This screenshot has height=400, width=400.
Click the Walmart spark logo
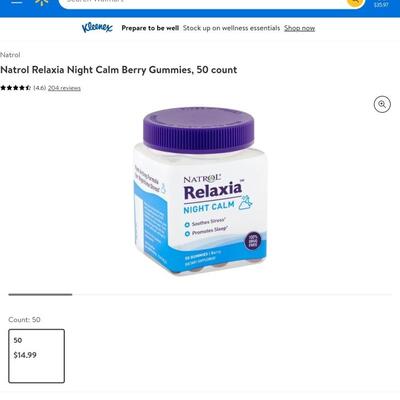click(42, 2)
